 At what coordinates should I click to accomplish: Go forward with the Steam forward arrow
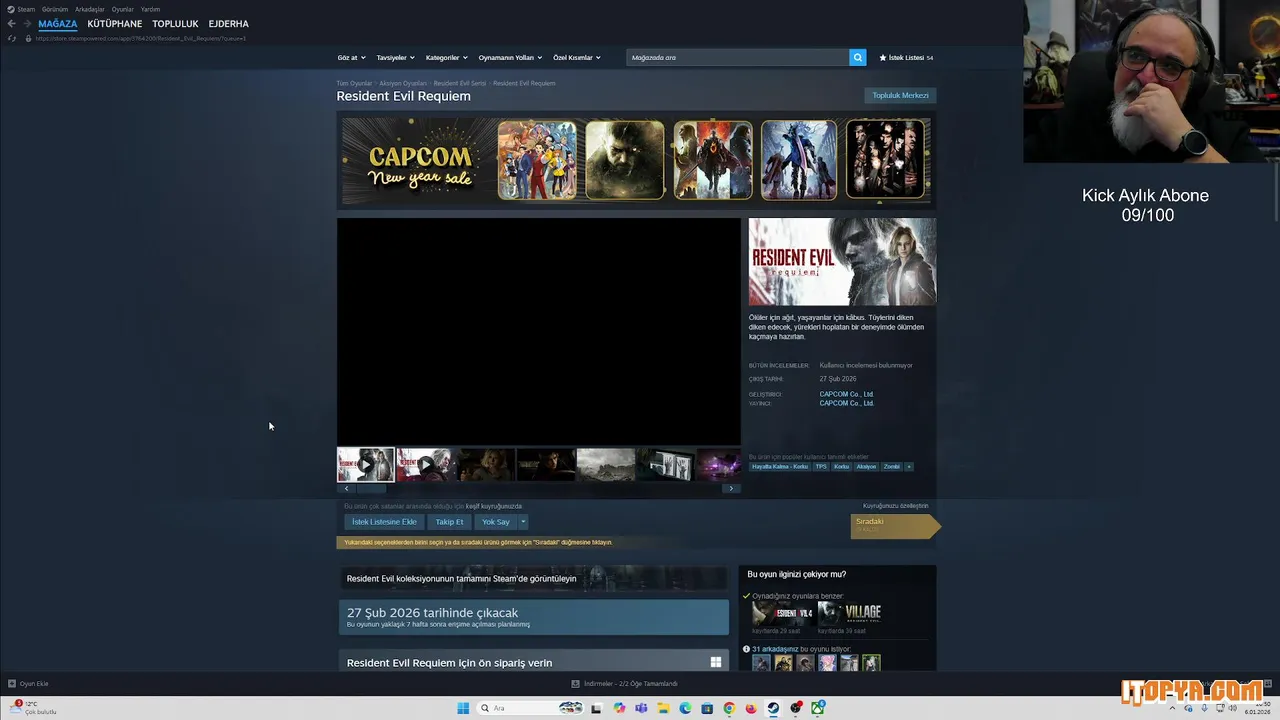(x=27, y=24)
